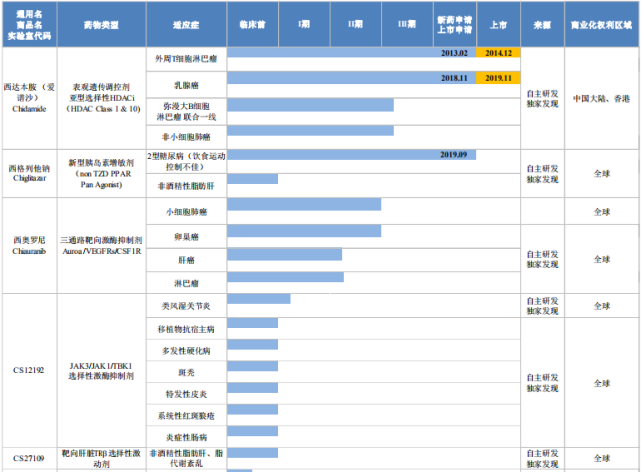
Task: Select the 2型糖尿病 indication cell
Action: click(x=186, y=161)
